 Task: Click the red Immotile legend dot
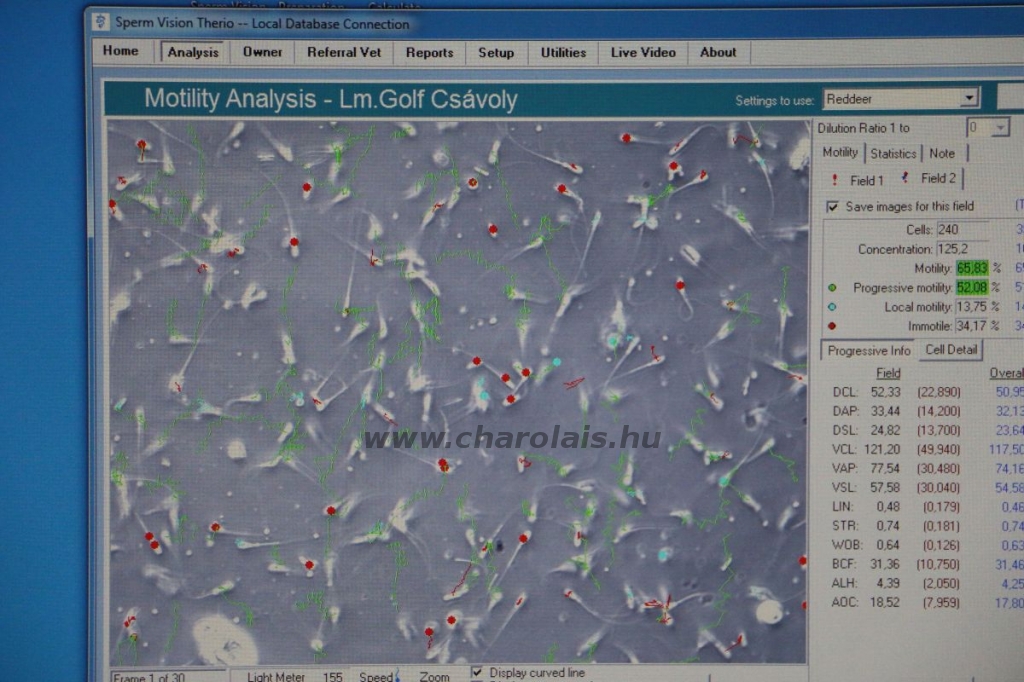[x=832, y=326]
